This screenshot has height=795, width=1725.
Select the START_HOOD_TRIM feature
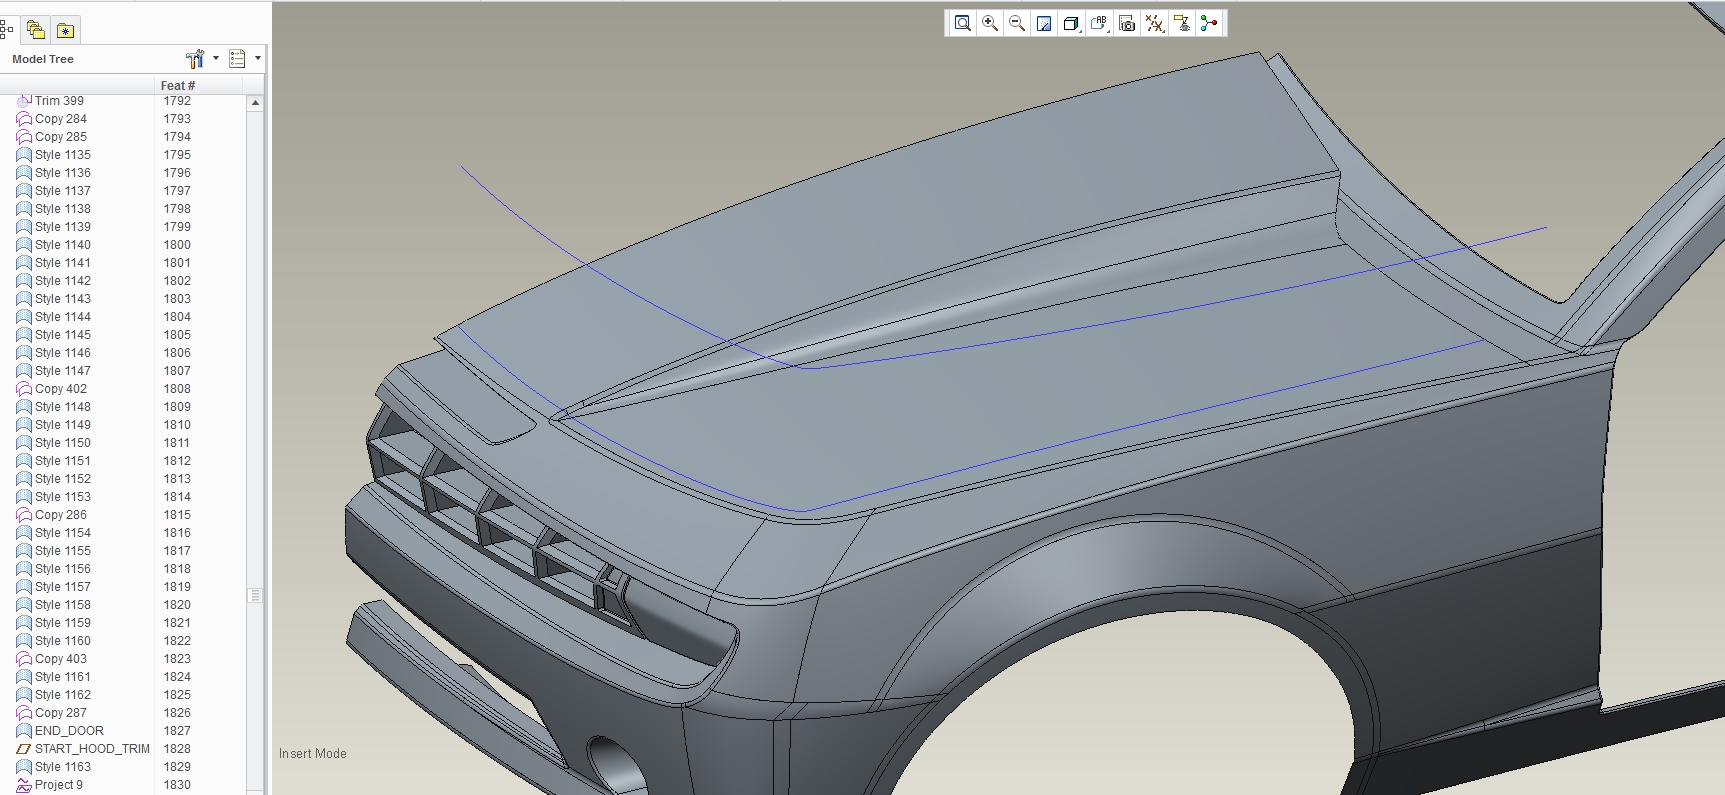(x=92, y=749)
